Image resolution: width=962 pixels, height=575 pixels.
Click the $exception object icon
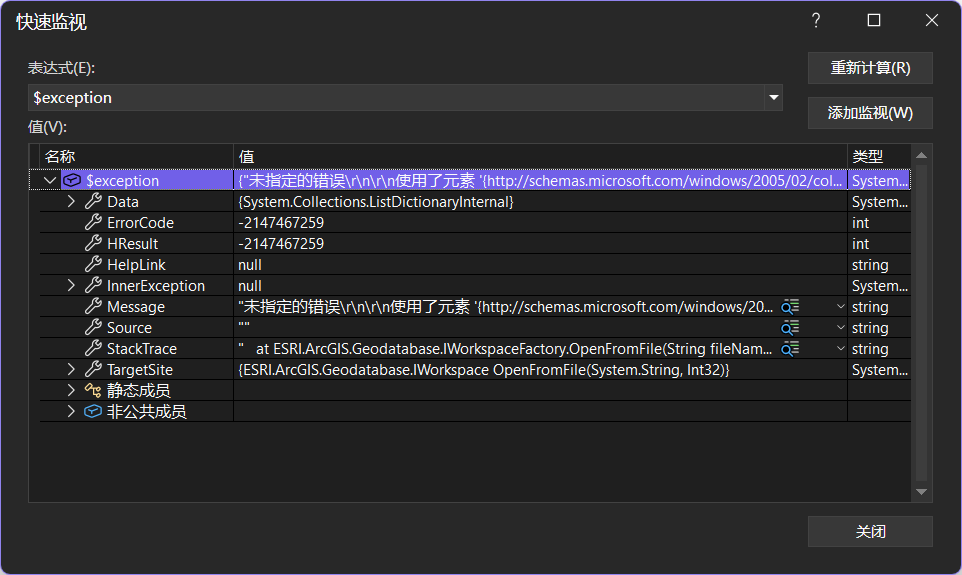tap(72, 180)
